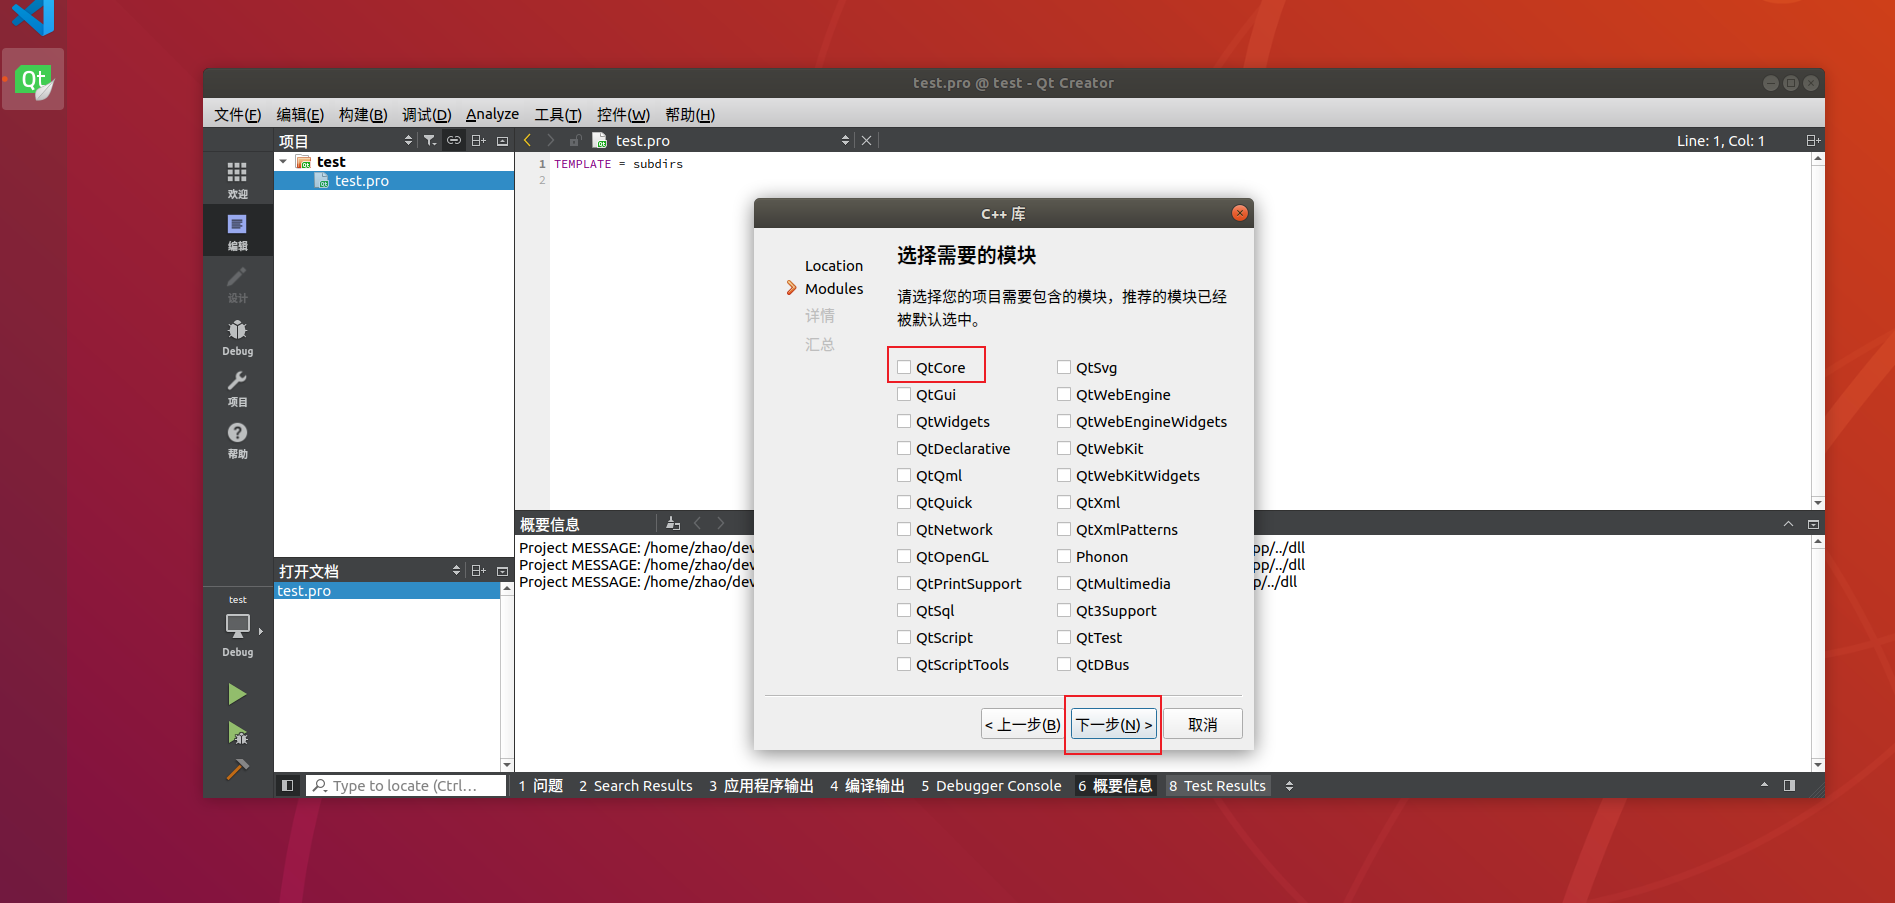The height and width of the screenshot is (903, 1895).
Task: Open the 文件(F) menu
Action: [237, 114]
